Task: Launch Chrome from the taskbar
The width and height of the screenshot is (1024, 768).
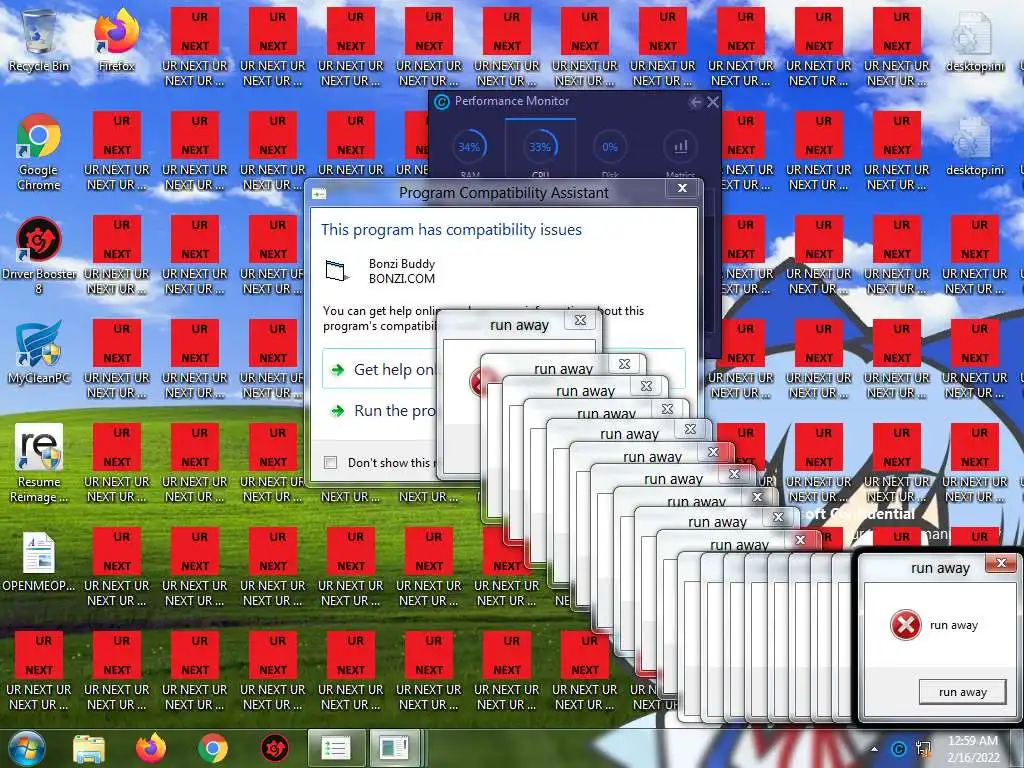Action: point(213,748)
